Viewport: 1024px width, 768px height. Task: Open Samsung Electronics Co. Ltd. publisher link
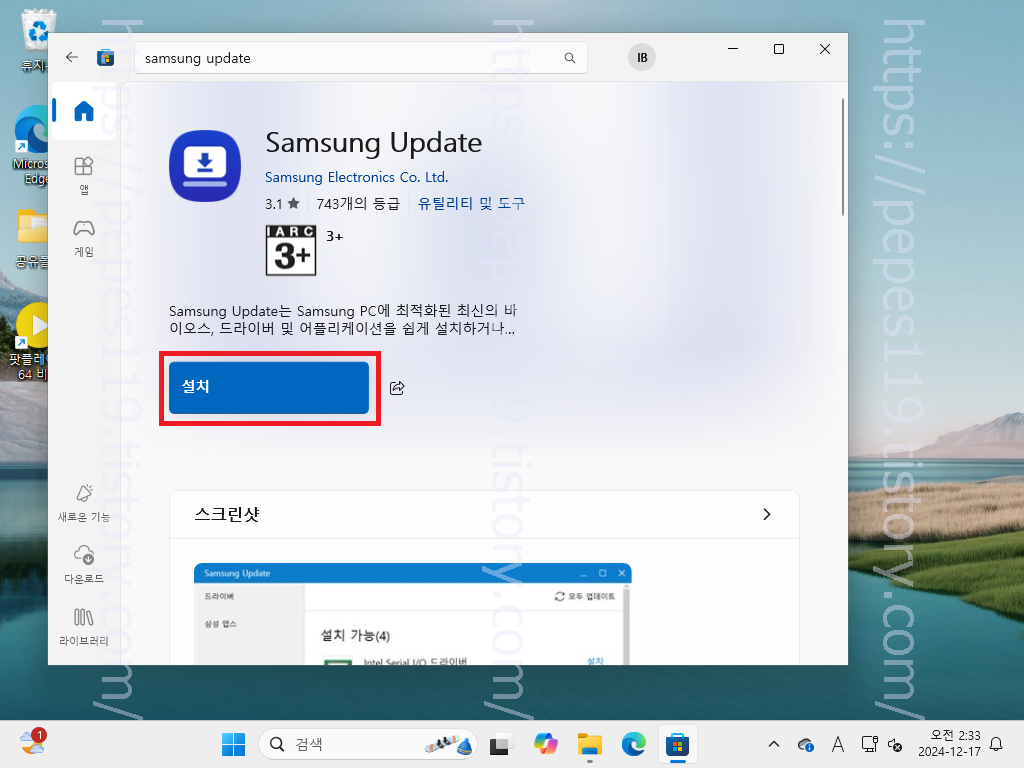point(357,177)
